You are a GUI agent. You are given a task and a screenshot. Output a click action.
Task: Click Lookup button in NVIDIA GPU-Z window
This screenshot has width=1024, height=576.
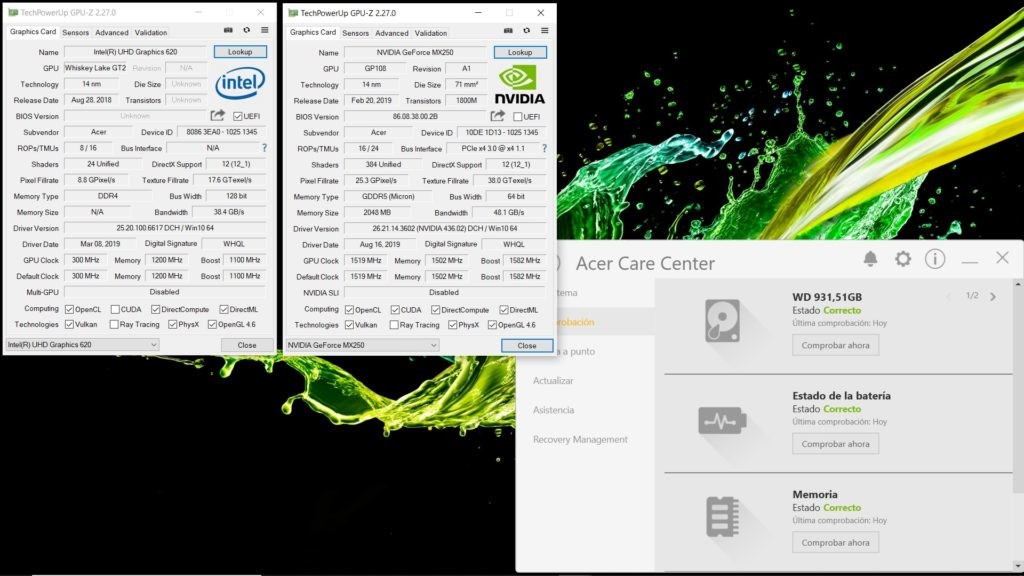click(520, 52)
